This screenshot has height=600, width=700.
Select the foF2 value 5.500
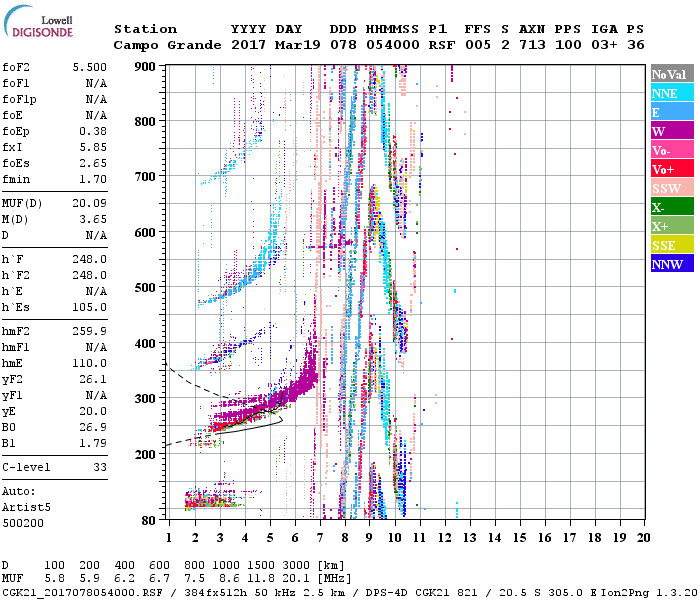[89, 64]
